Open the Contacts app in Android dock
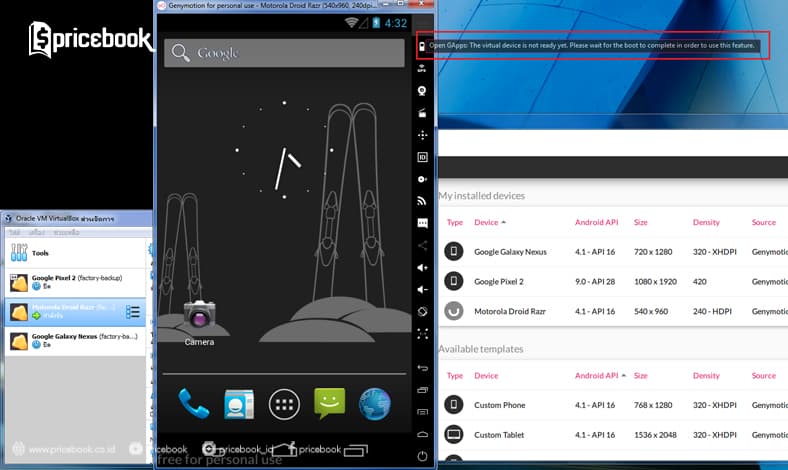This screenshot has height=470, width=788. pos(239,404)
